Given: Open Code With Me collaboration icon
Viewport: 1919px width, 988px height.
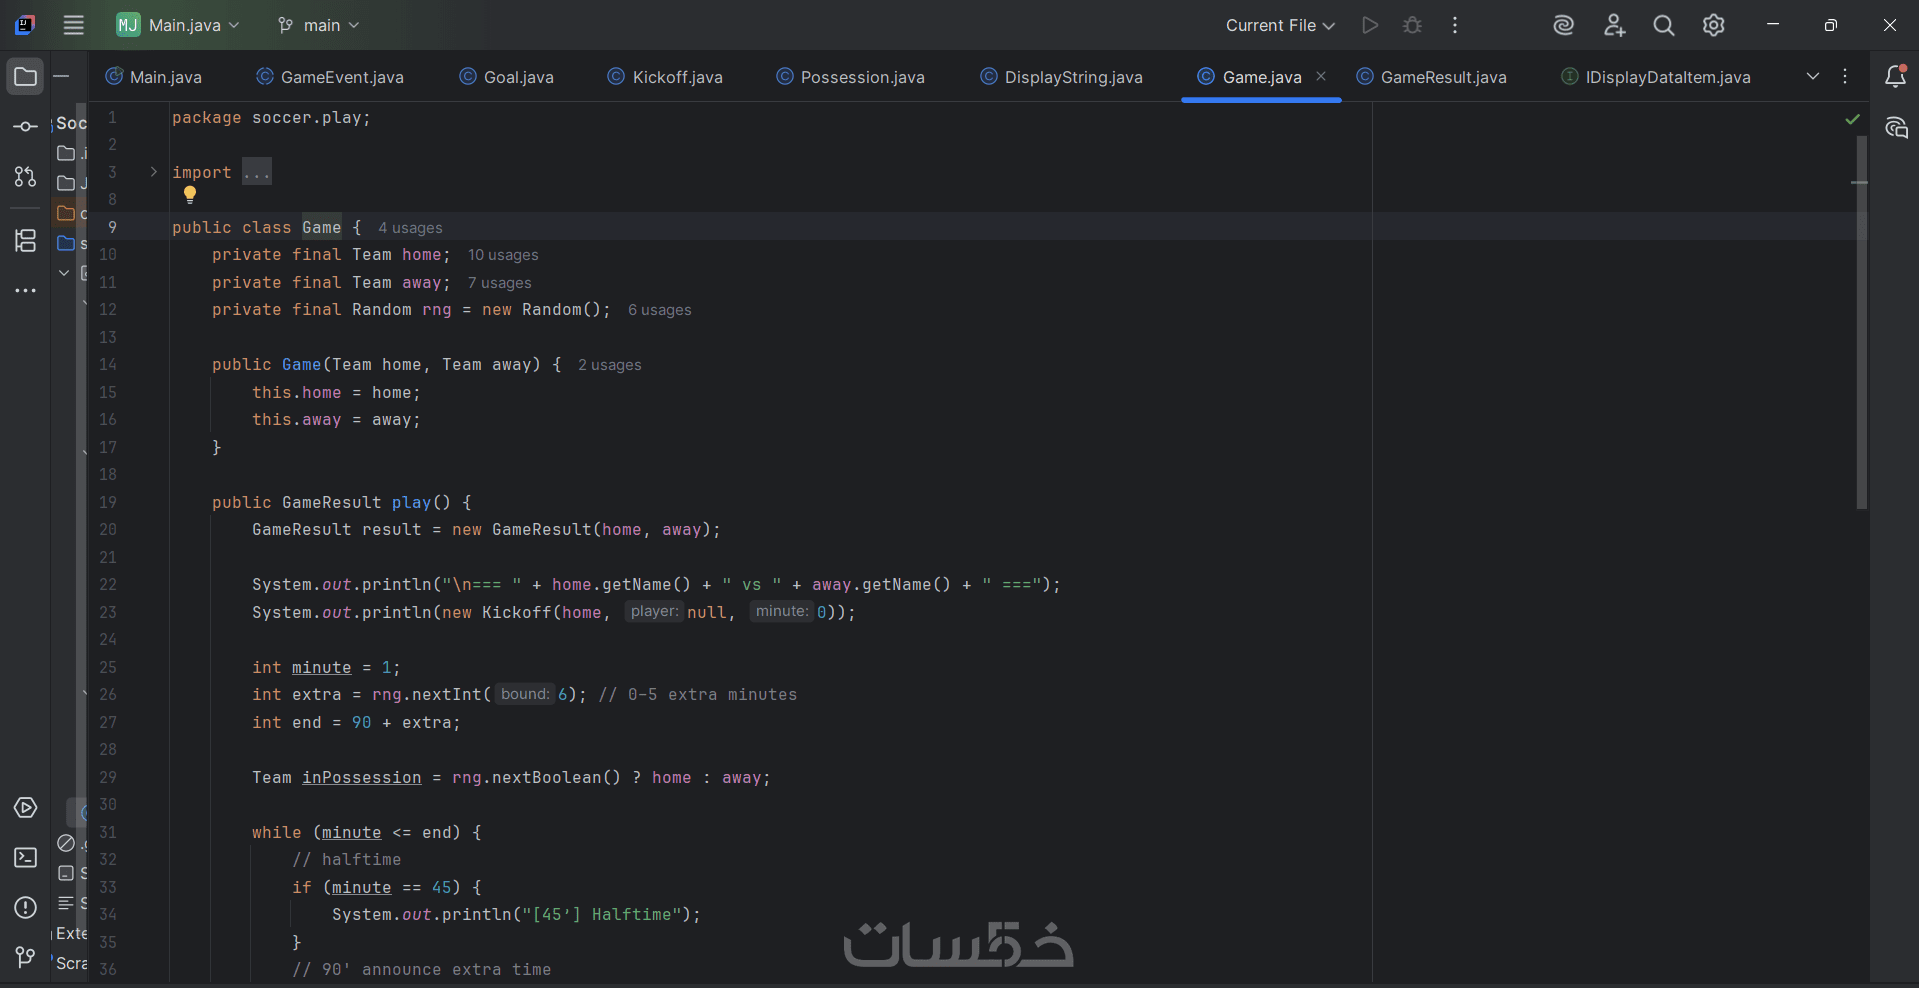Looking at the screenshot, I should click(1614, 25).
